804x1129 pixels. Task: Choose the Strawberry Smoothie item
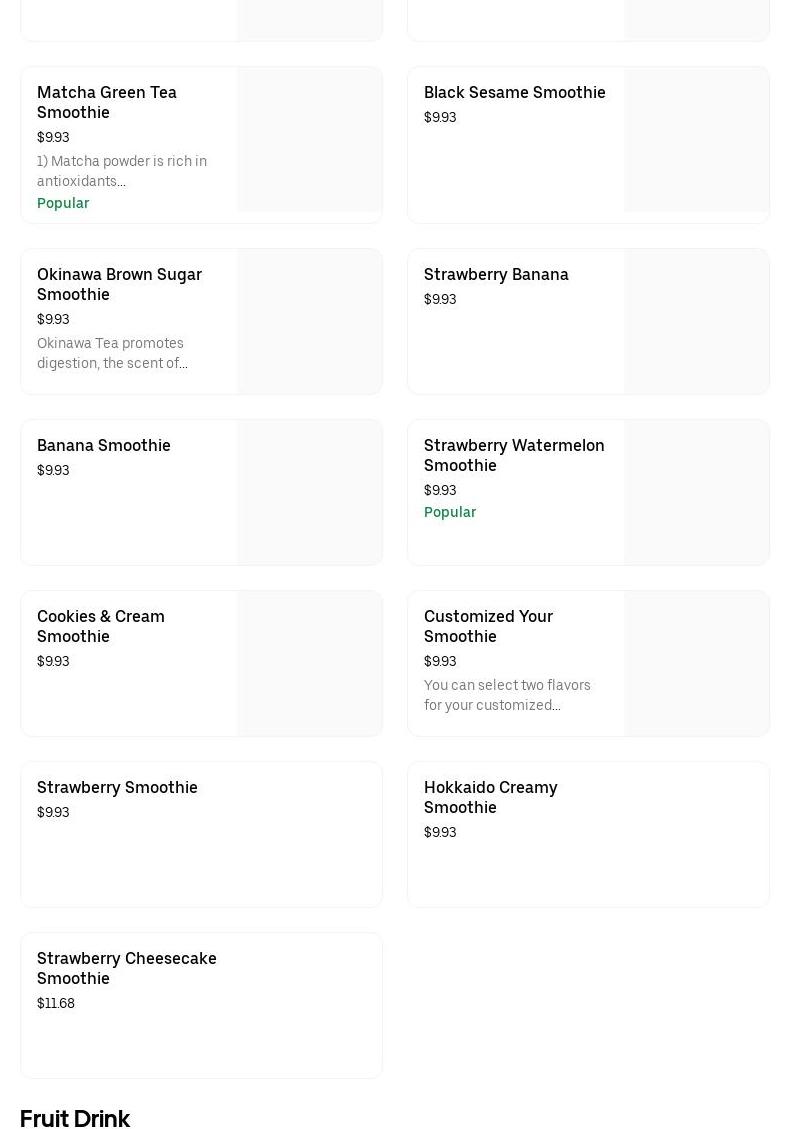pyautogui.click(x=117, y=787)
